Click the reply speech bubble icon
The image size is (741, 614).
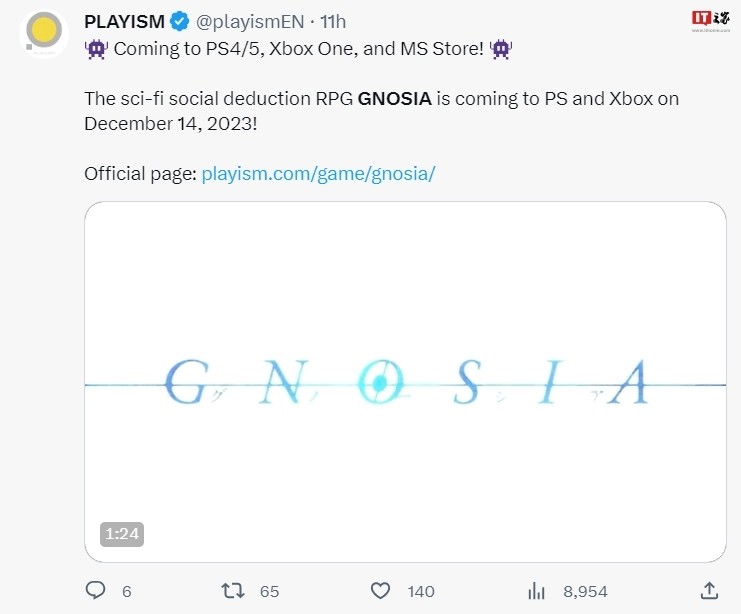pyautogui.click(x=96, y=590)
